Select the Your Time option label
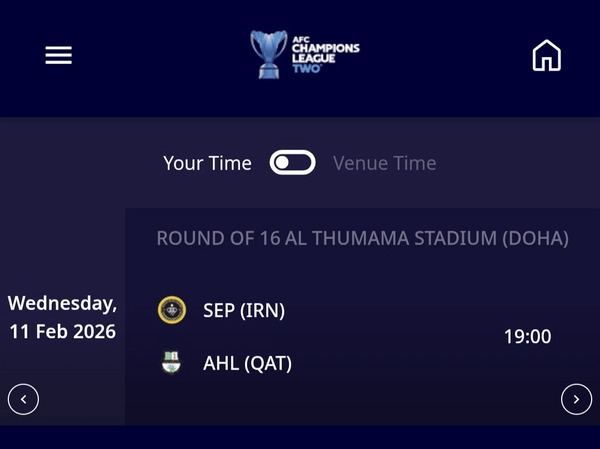Screen dimensions: 600x449 coord(207,163)
